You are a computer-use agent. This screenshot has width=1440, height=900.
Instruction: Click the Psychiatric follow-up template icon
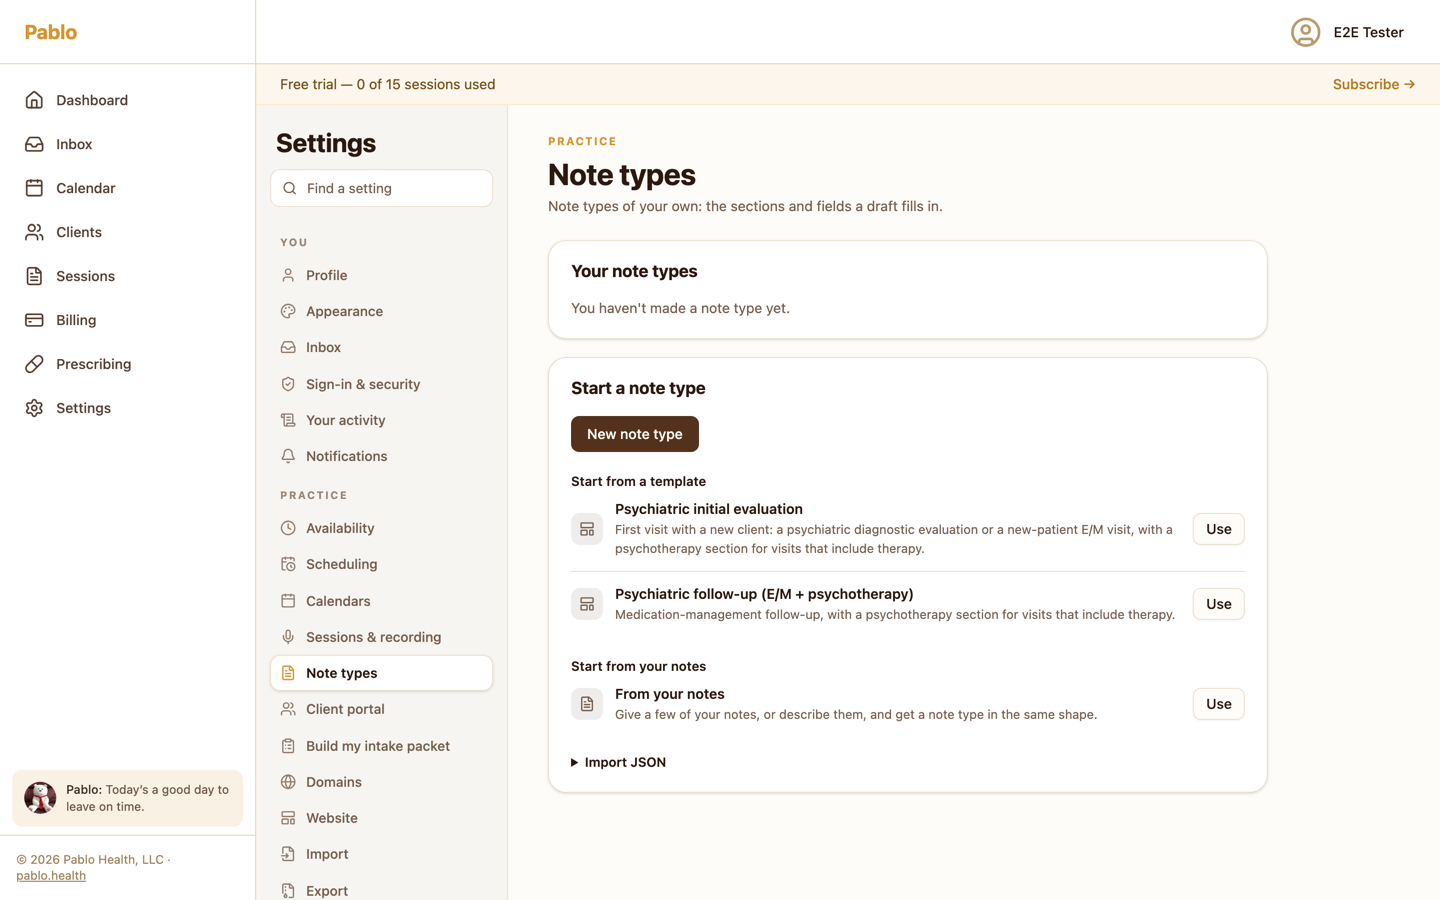coord(587,604)
